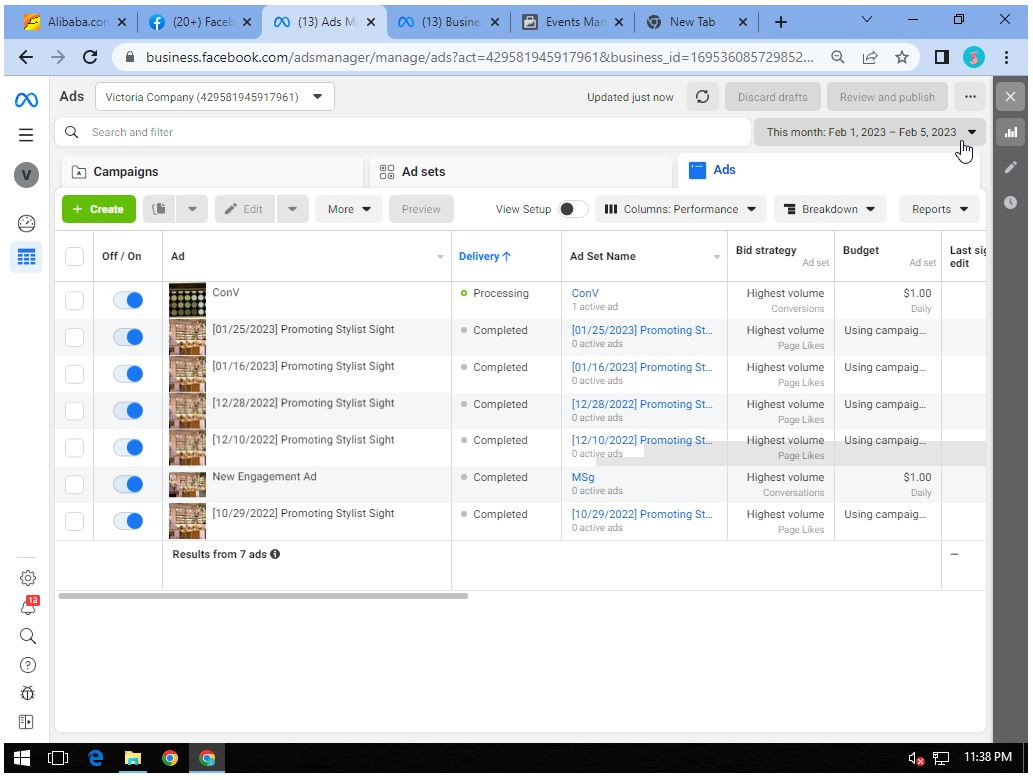Expand the More dropdown in toolbar

point(349,209)
